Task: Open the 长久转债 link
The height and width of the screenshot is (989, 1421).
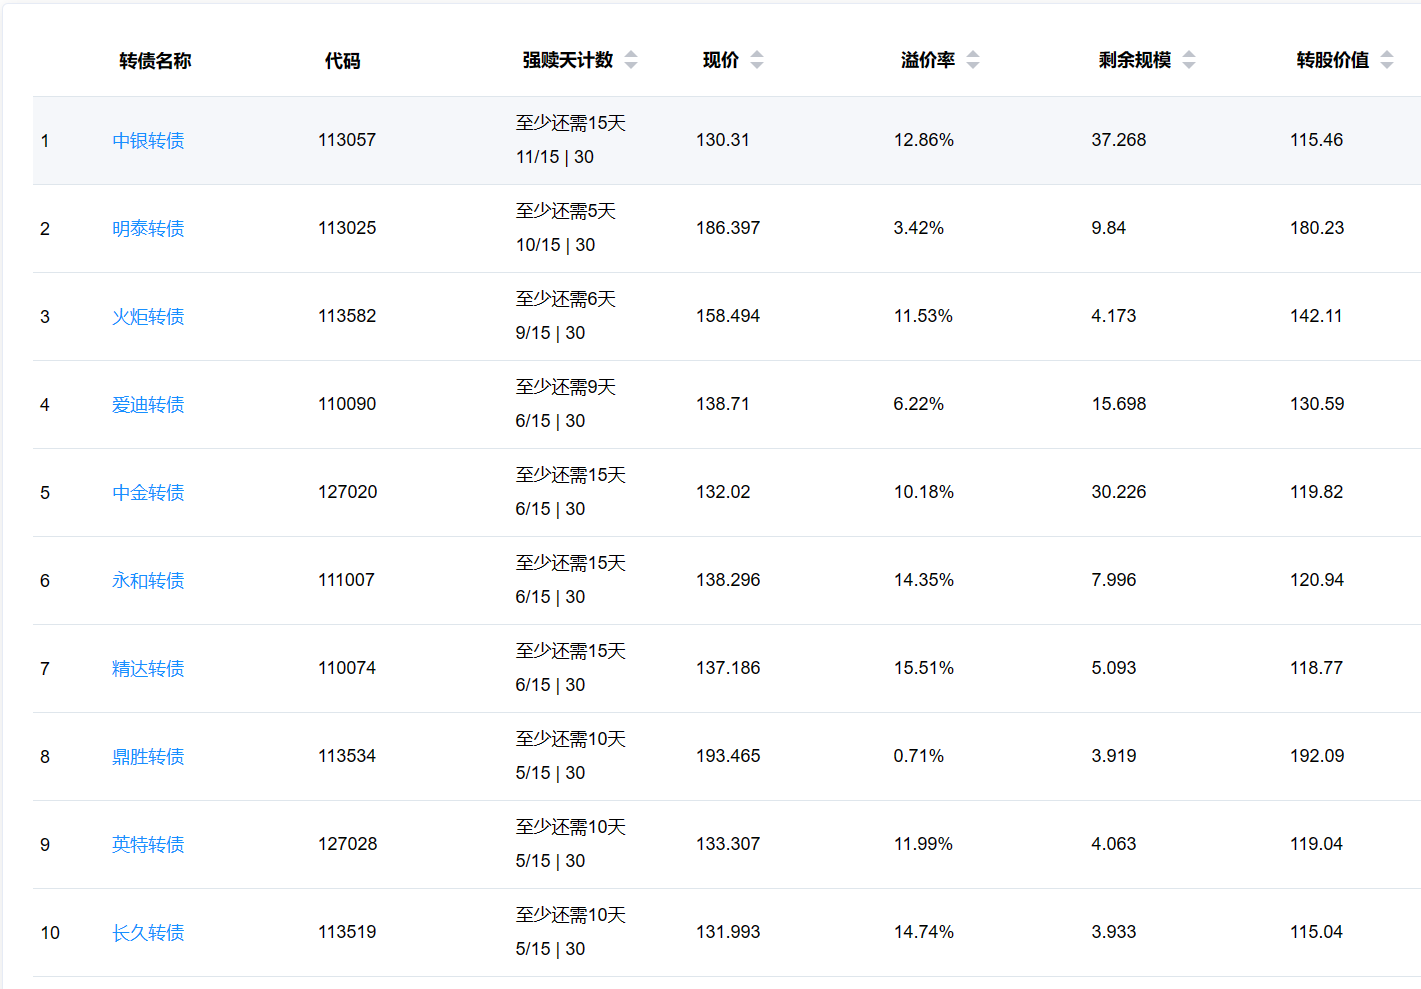Action: [x=148, y=933]
